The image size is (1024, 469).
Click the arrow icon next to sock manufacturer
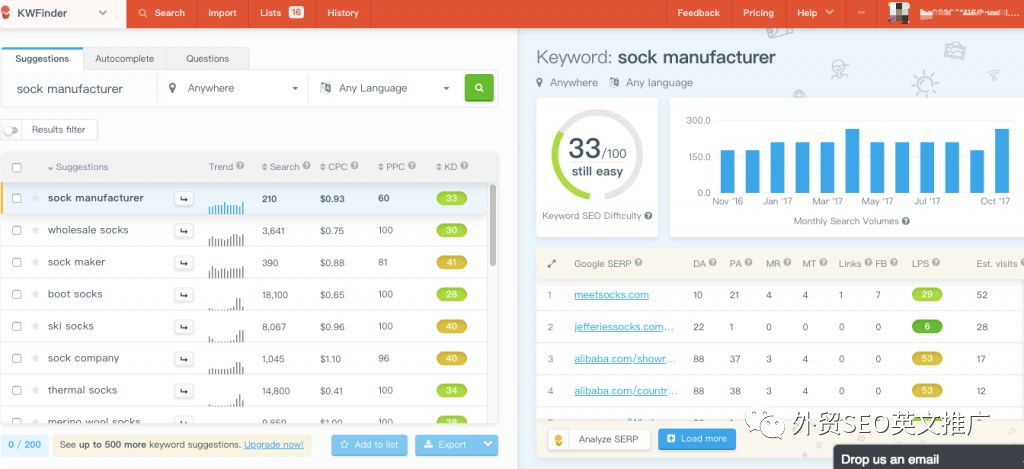(184, 199)
